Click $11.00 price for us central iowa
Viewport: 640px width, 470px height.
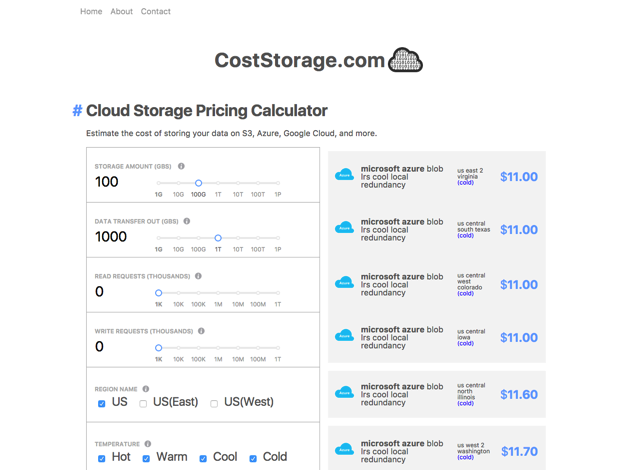[519, 337]
